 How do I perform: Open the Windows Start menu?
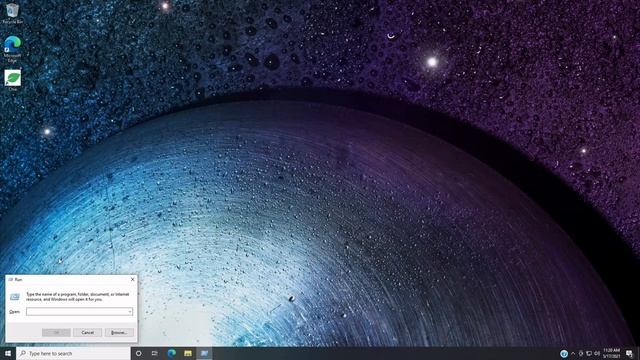(8, 353)
